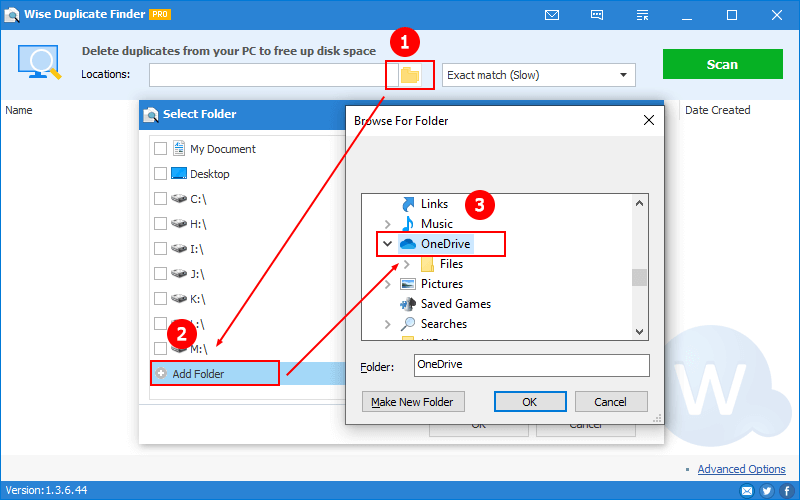800x500 pixels.
Task: Click the Desktop monitor icon in list
Action: 179,173
